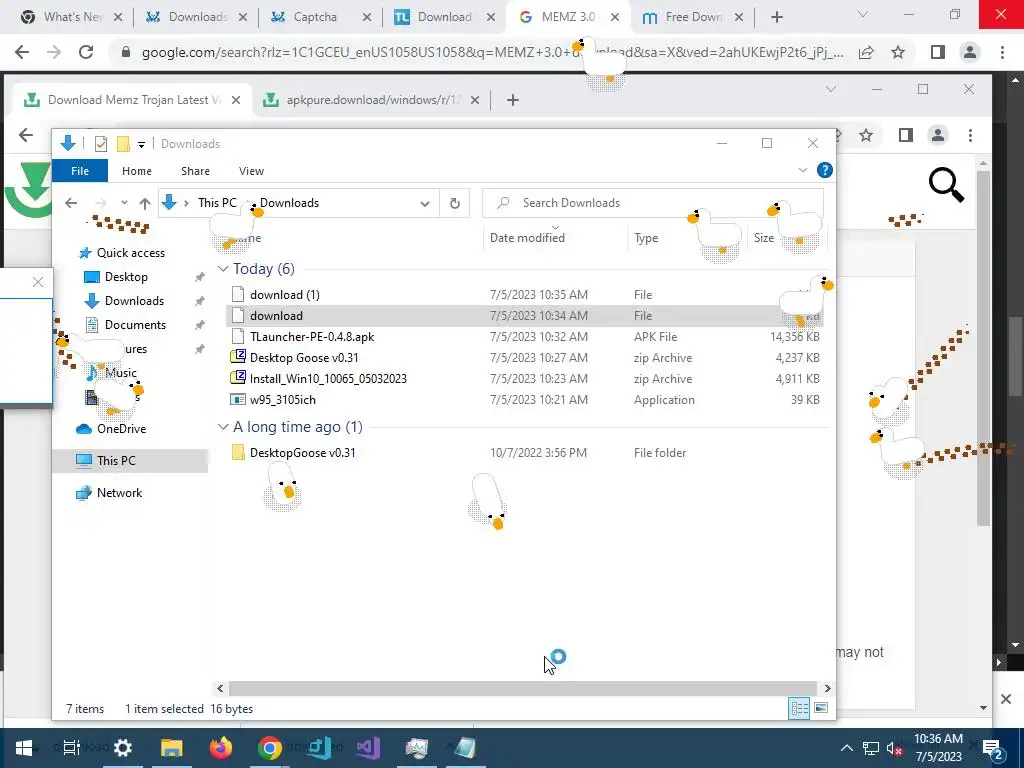Image resolution: width=1024 pixels, height=768 pixels.
Task: Open Windows Start menu
Action: (x=24, y=748)
